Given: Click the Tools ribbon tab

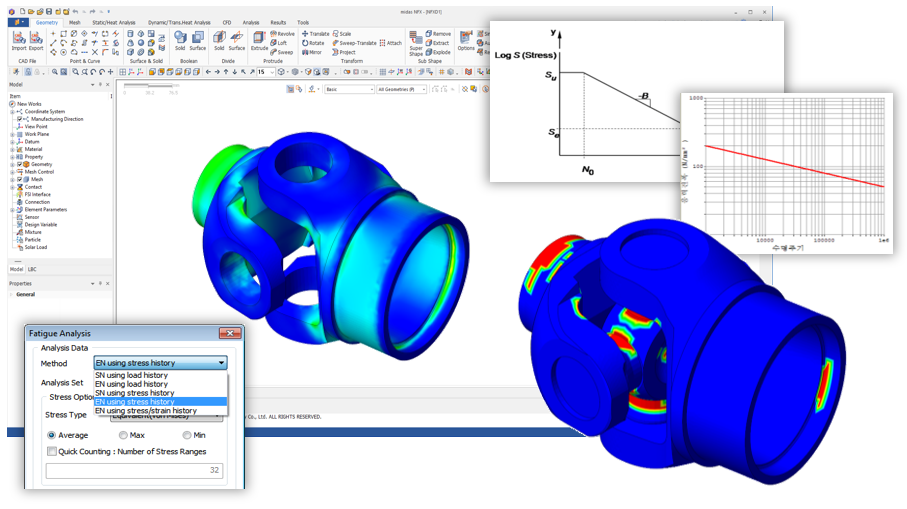Looking at the screenshot, I should tap(303, 23).
